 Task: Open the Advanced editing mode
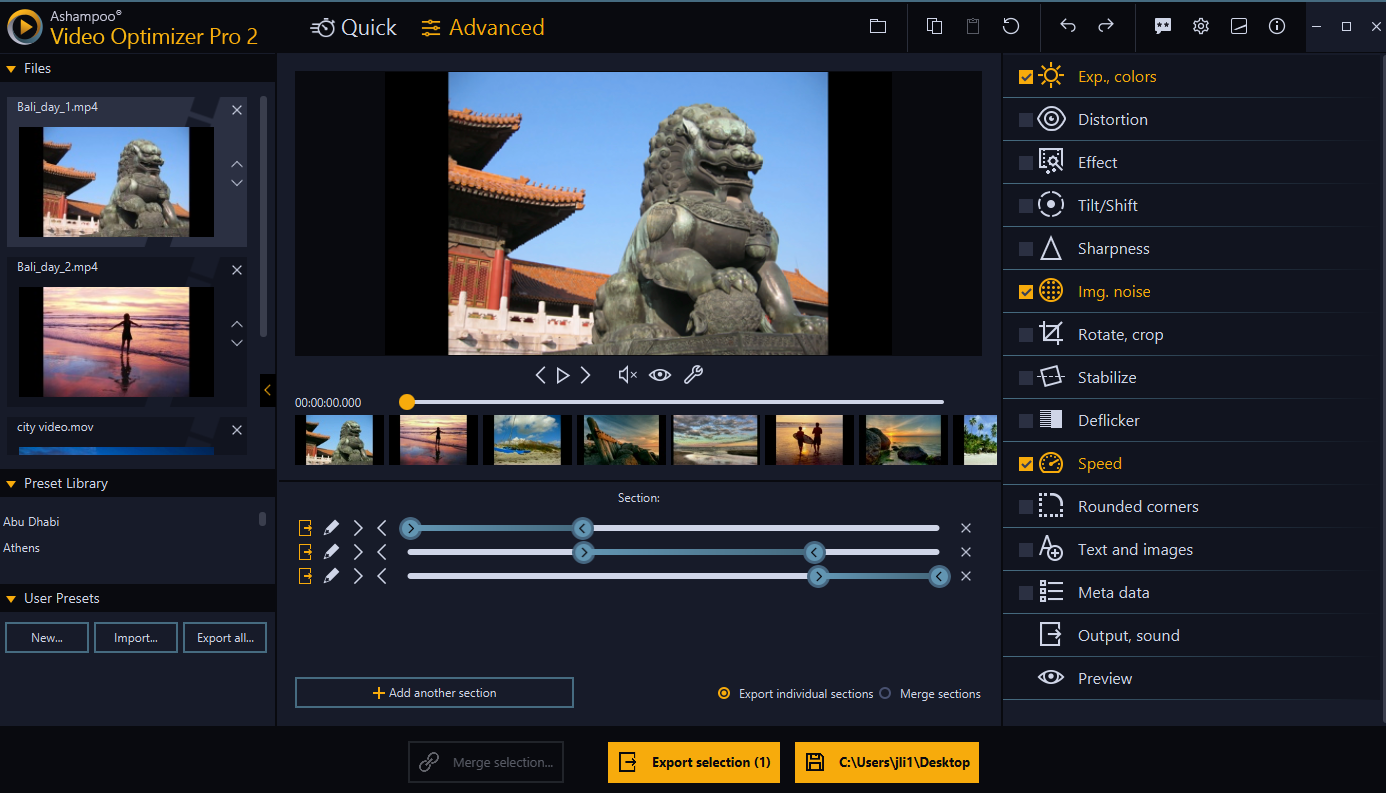pos(482,27)
